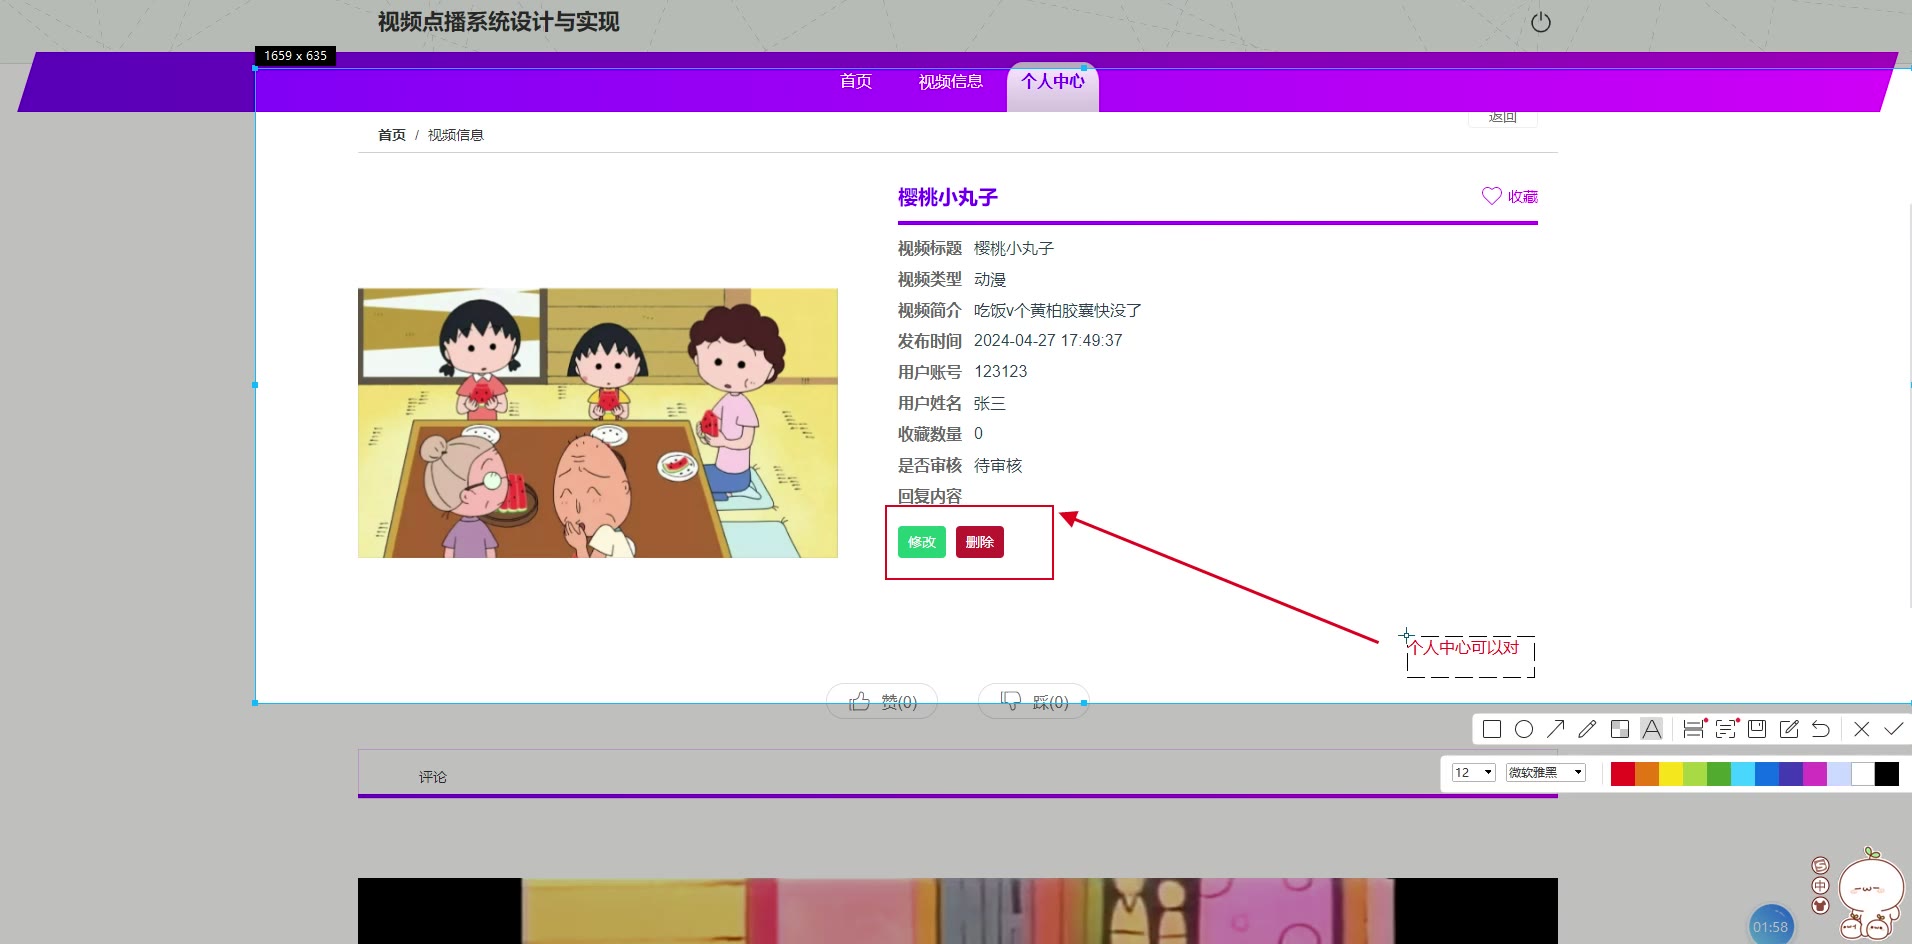The height and width of the screenshot is (944, 1912).
Task: Select the arrow drawing tool
Action: pyautogui.click(x=1556, y=729)
